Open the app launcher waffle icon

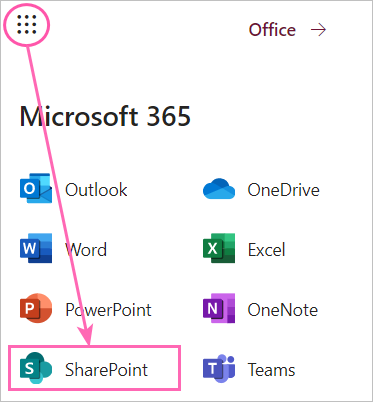tap(27, 24)
